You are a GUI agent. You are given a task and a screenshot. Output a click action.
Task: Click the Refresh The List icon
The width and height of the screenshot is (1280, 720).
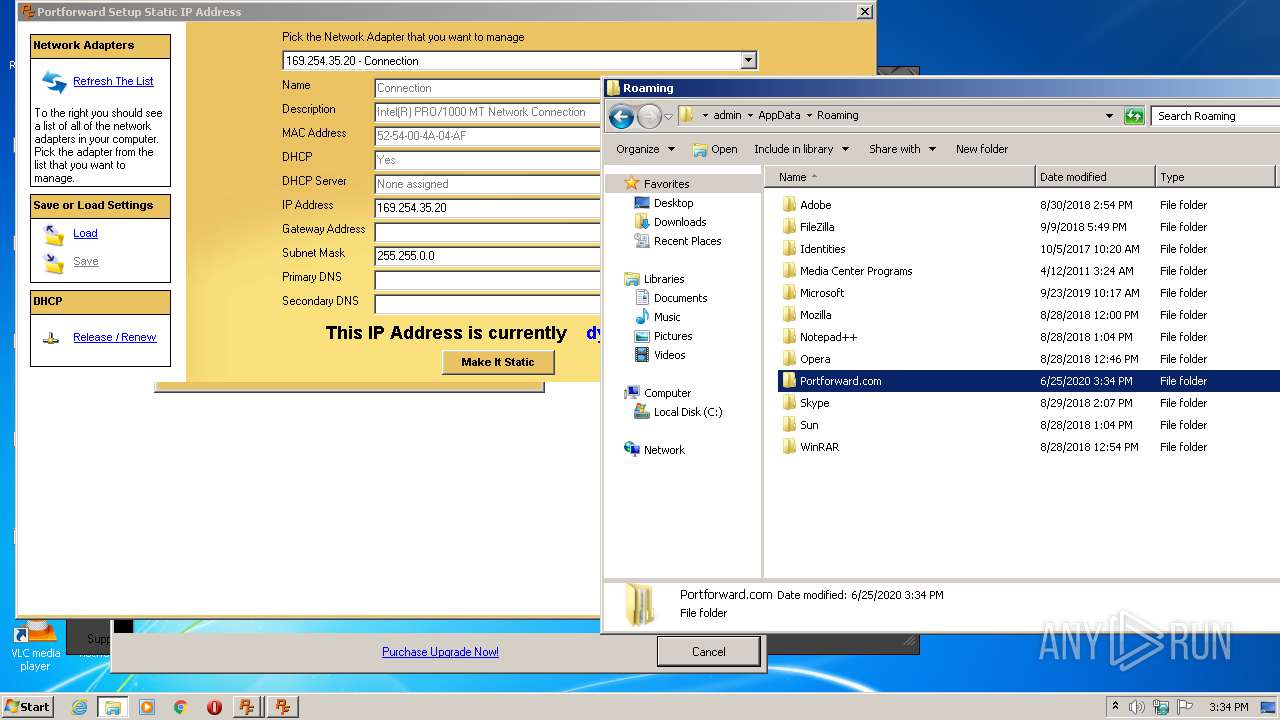point(54,81)
